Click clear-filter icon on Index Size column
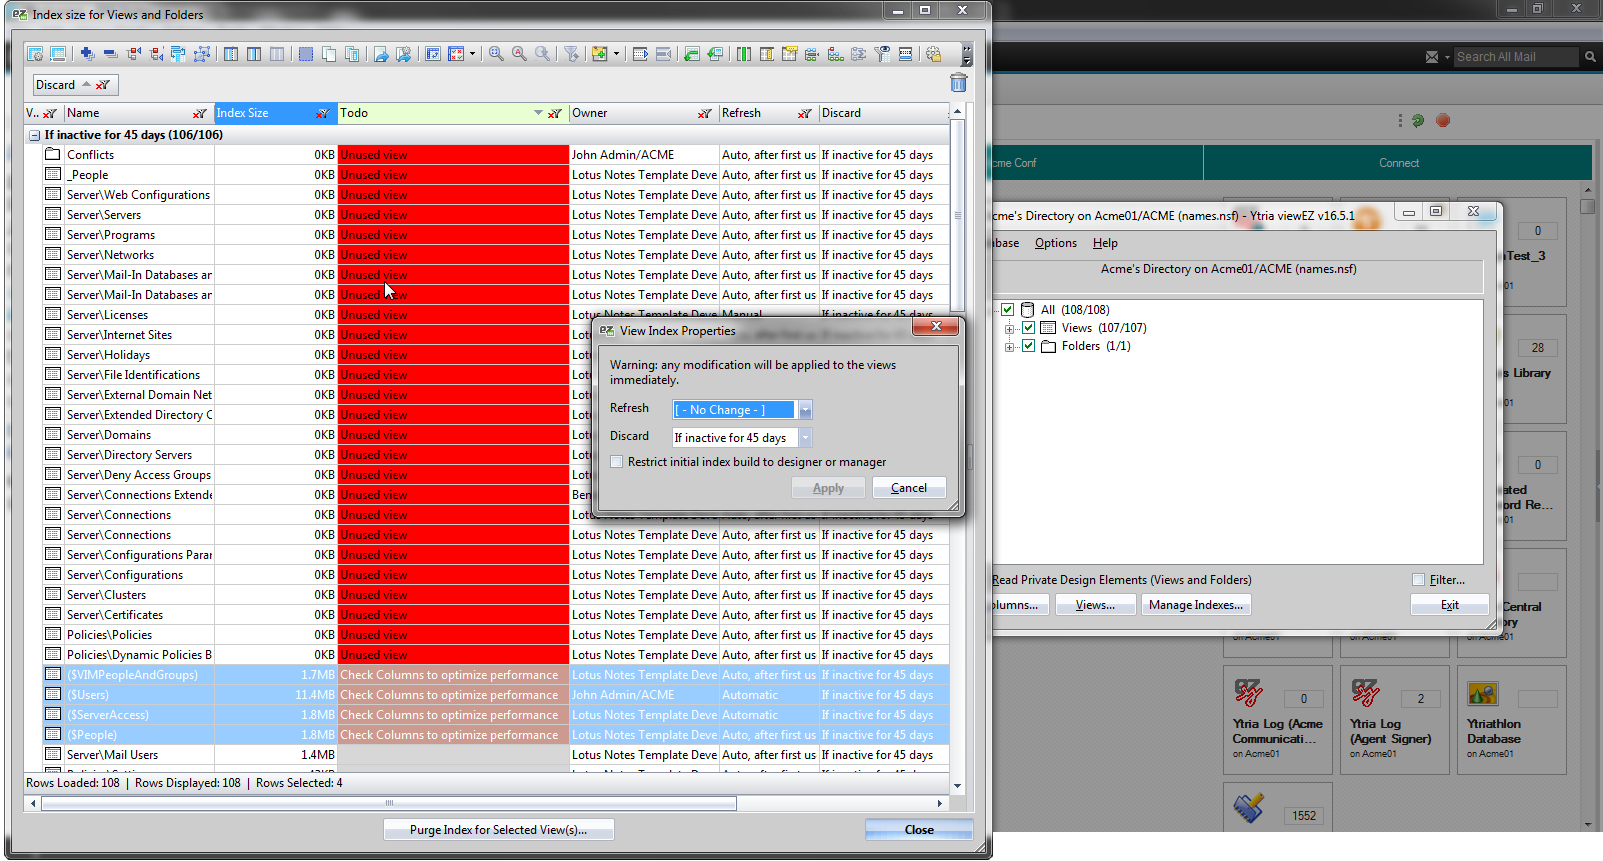 [322, 113]
